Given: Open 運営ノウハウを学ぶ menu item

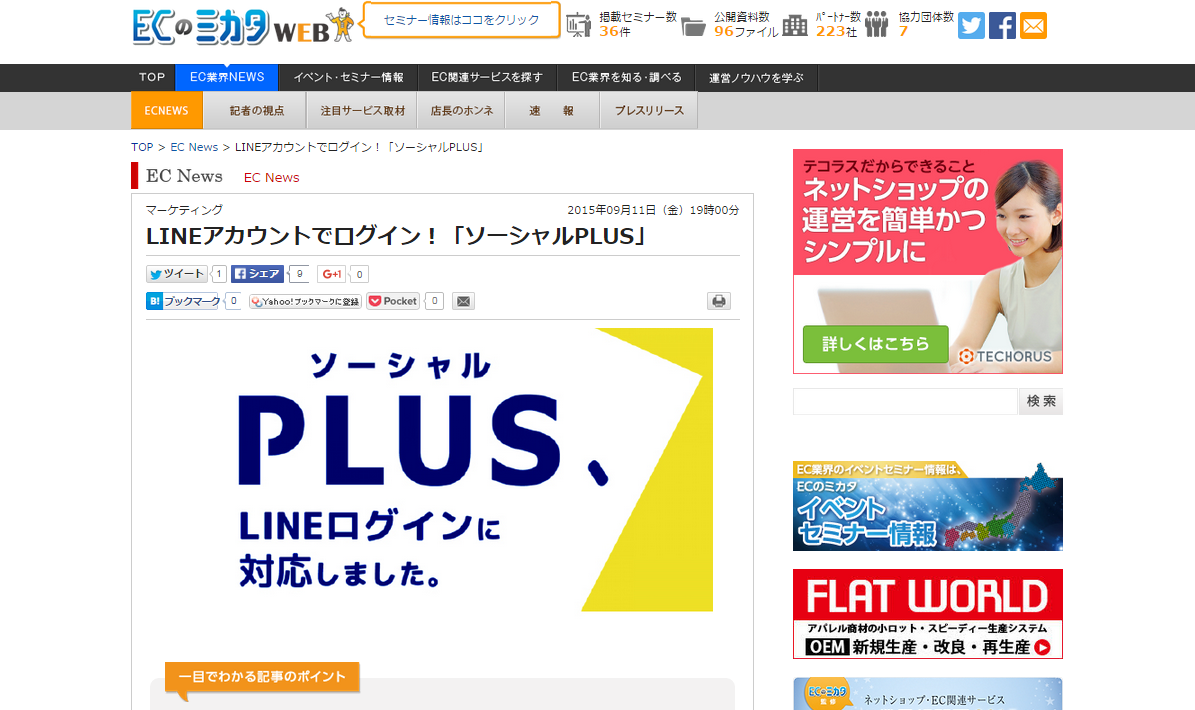Looking at the screenshot, I should (756, 78).
